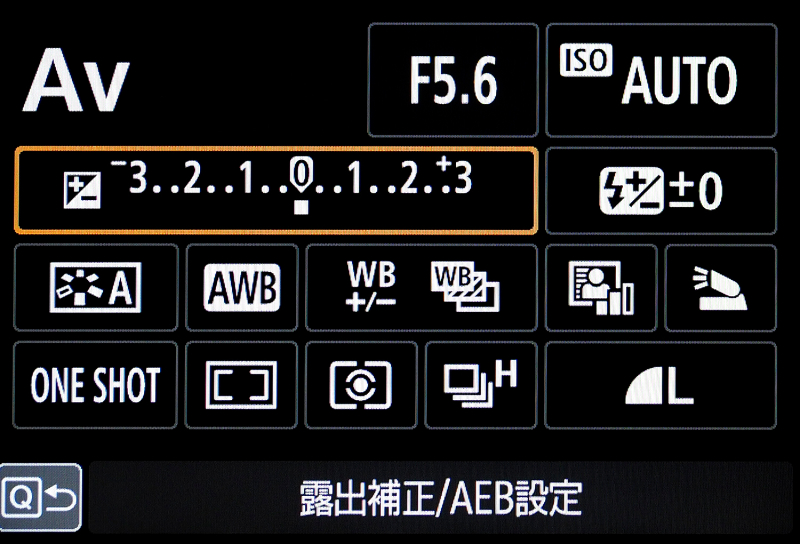
Task: Open the F5.6 aperture setting
Action: pos(453,80)
